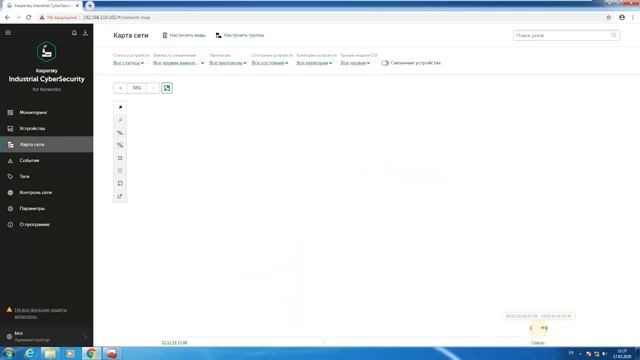Image resolution: width=640 pixels, height=360 pixels.
Task: Click the user avatar icon
Action: [x=9, y=337]
